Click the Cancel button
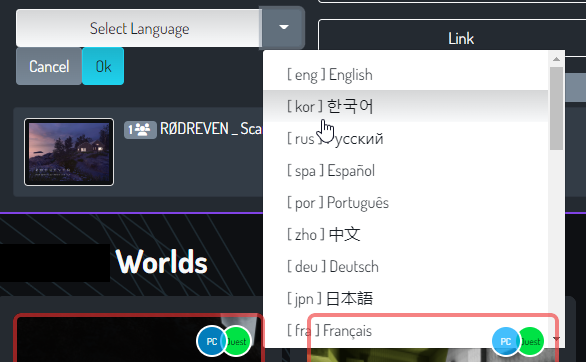Viewport: 586px width, 362px height. point(49,66)
